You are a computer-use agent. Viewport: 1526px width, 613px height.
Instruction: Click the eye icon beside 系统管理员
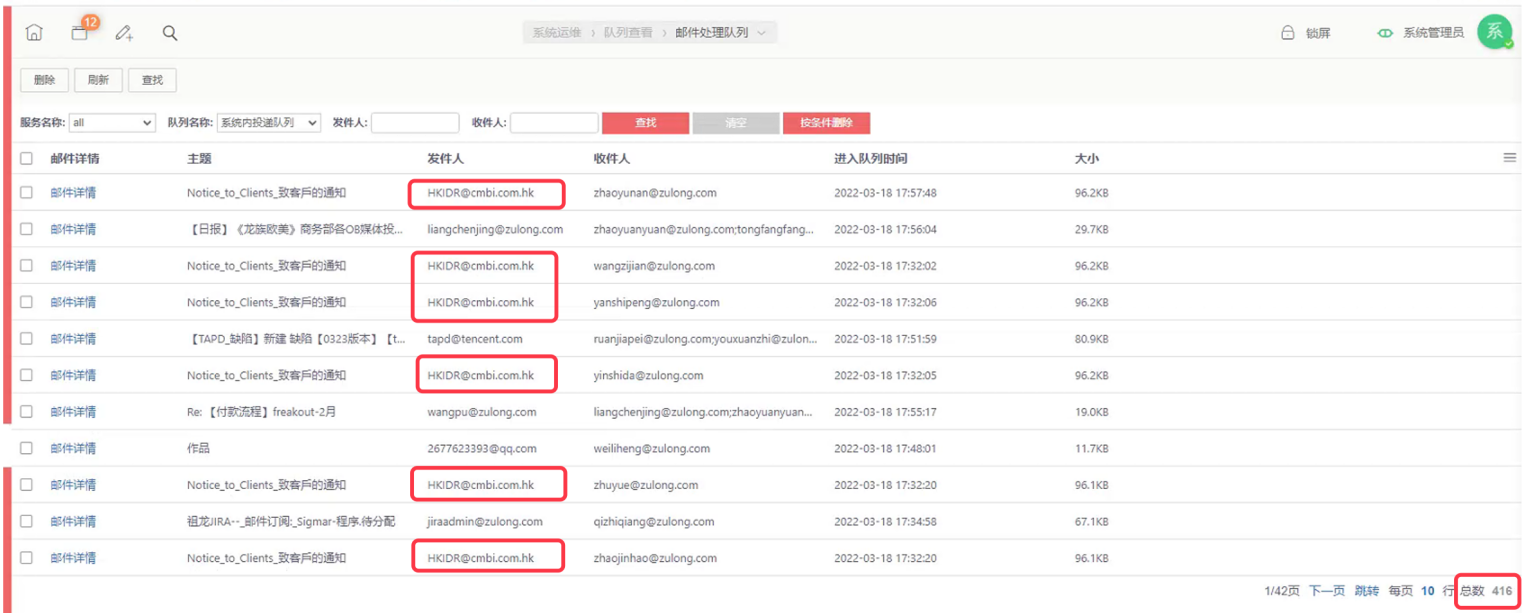point(1385,33)
